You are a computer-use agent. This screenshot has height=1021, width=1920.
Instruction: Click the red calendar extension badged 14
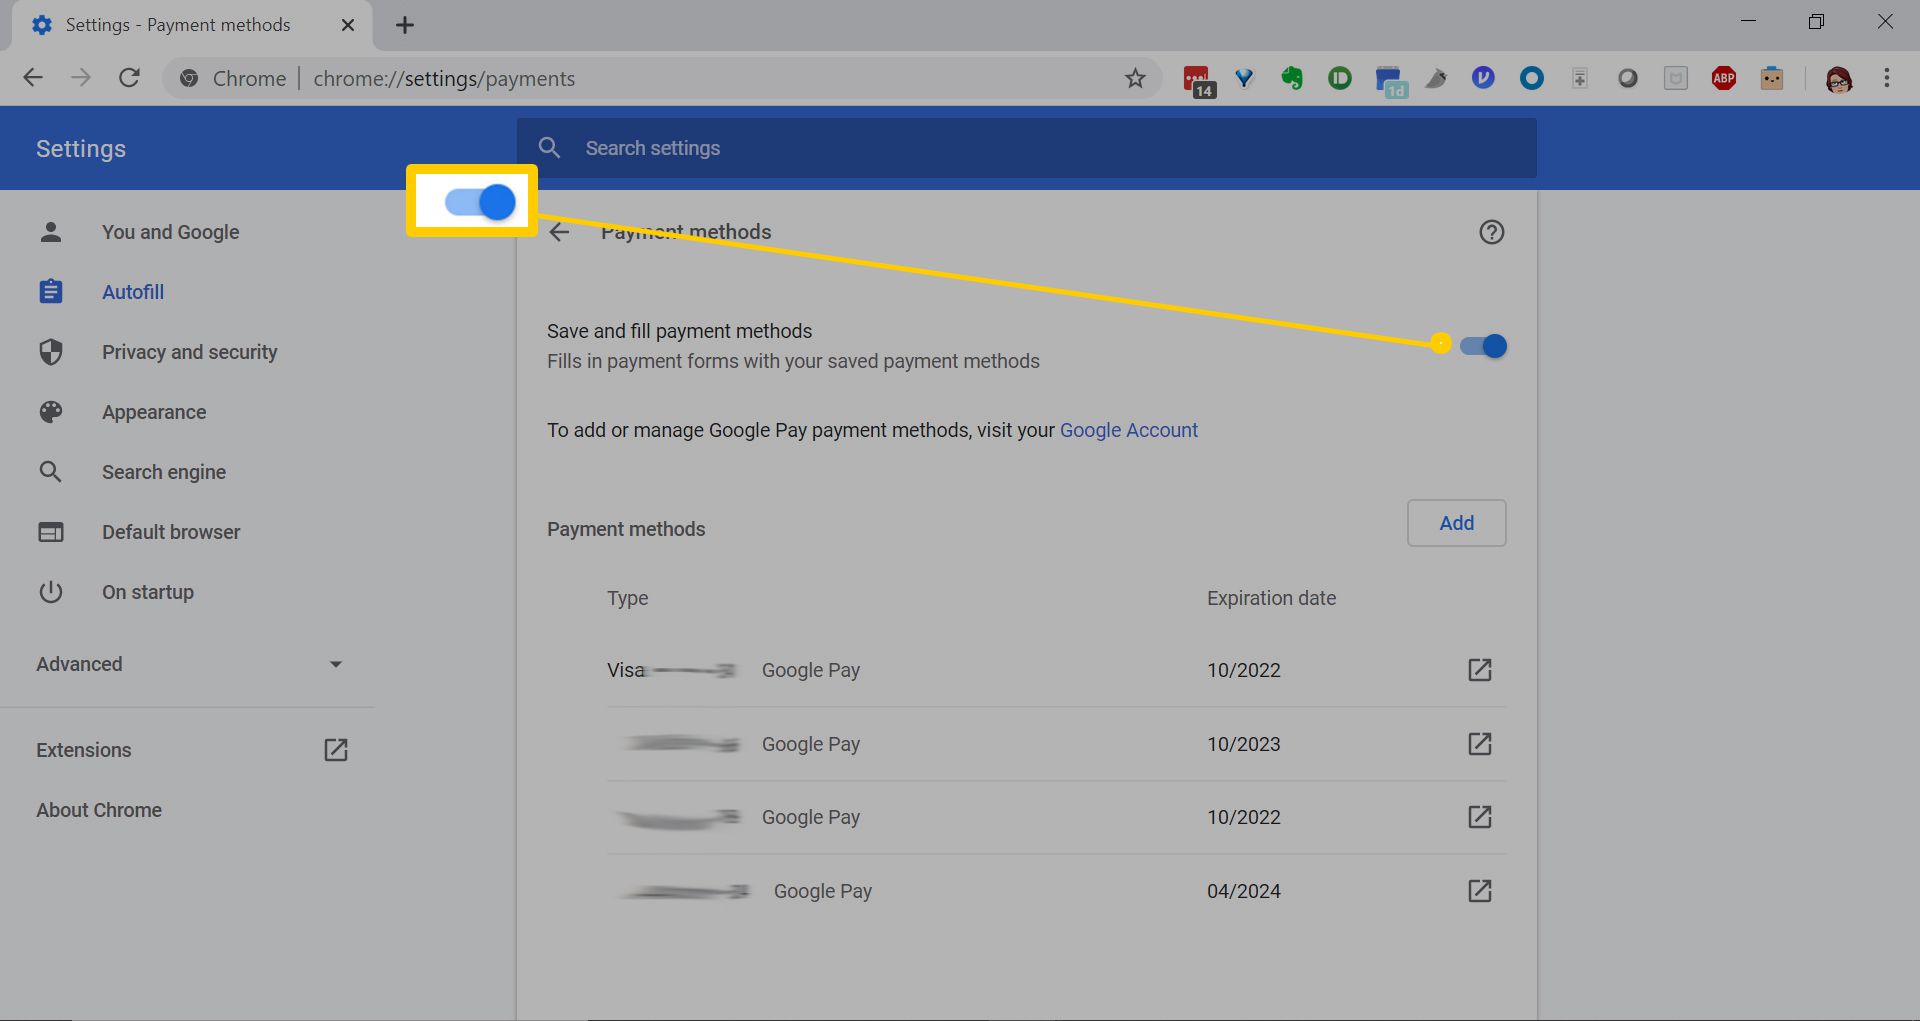1197,80
